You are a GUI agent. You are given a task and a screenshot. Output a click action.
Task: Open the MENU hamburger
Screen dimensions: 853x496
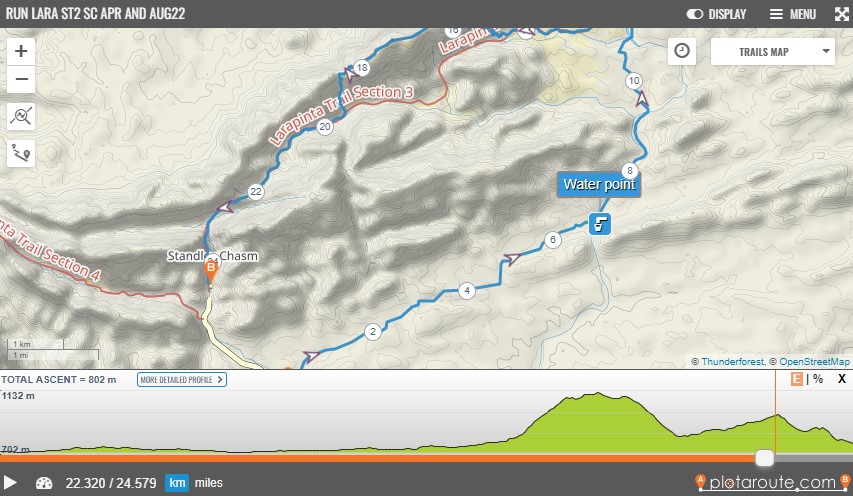click(793, 14)
